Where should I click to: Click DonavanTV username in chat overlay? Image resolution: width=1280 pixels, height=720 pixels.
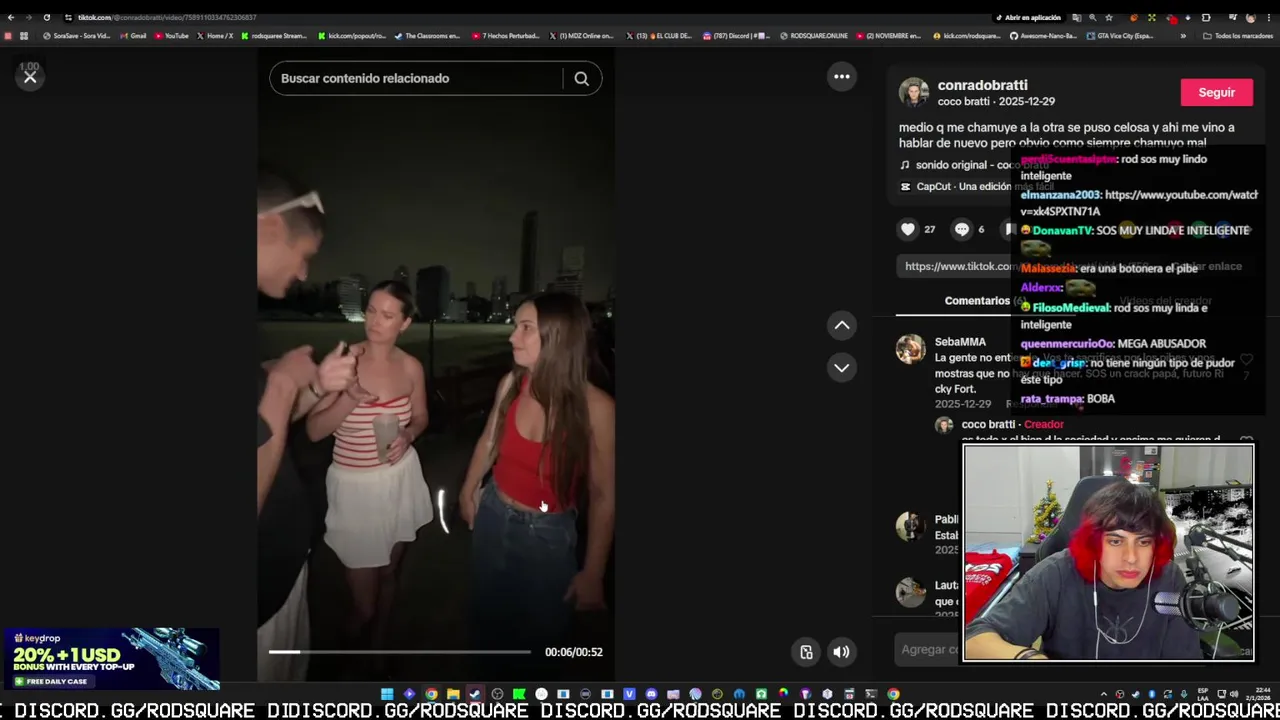[1062, 231]
